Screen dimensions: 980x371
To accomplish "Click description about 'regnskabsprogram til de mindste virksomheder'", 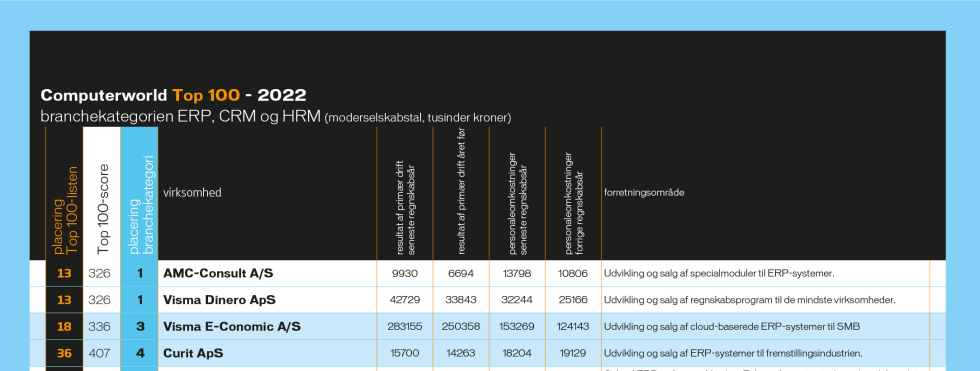I will click(x=792, y=300).
